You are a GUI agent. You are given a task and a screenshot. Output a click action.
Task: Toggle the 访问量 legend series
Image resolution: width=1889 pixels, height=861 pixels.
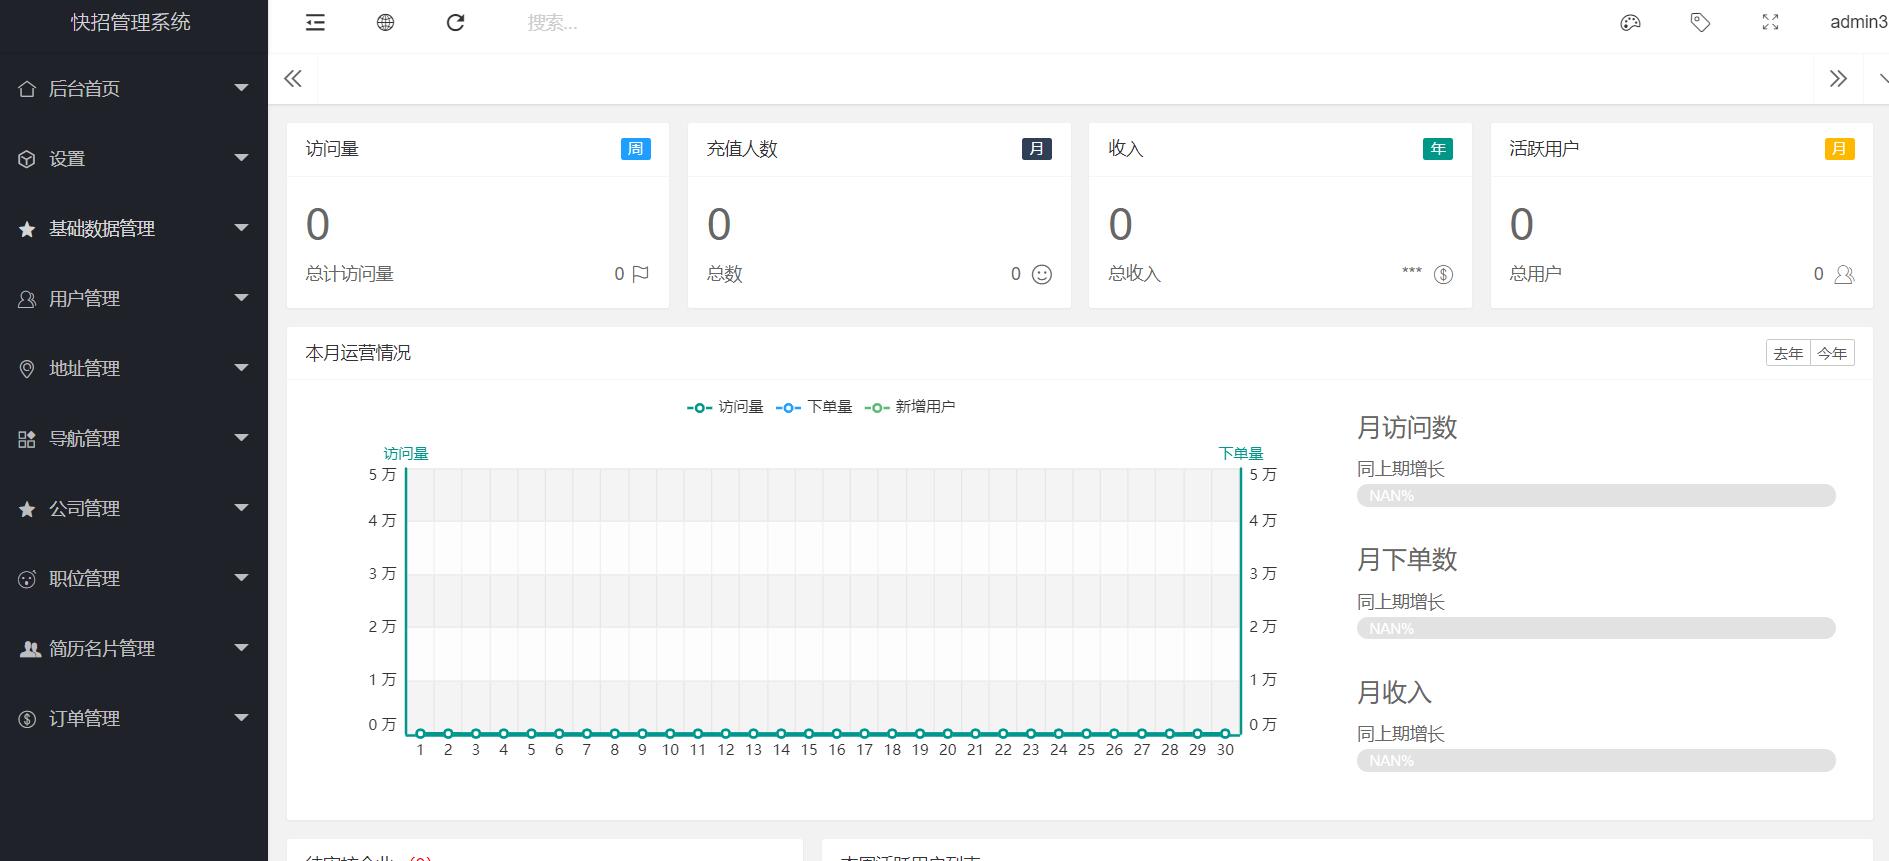725,407
